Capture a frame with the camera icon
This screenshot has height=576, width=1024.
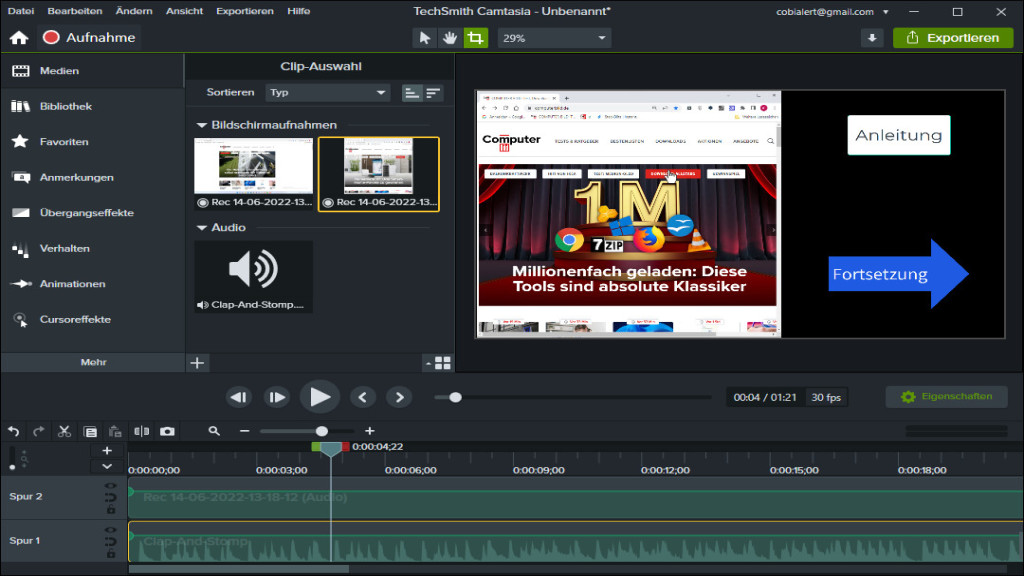[x=166, y=431]
